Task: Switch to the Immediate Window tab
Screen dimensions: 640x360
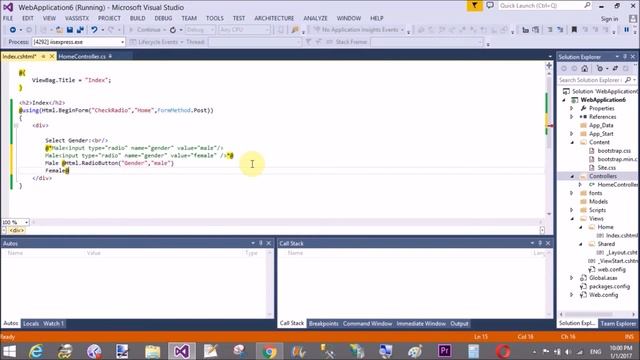Action: point(421,324)
